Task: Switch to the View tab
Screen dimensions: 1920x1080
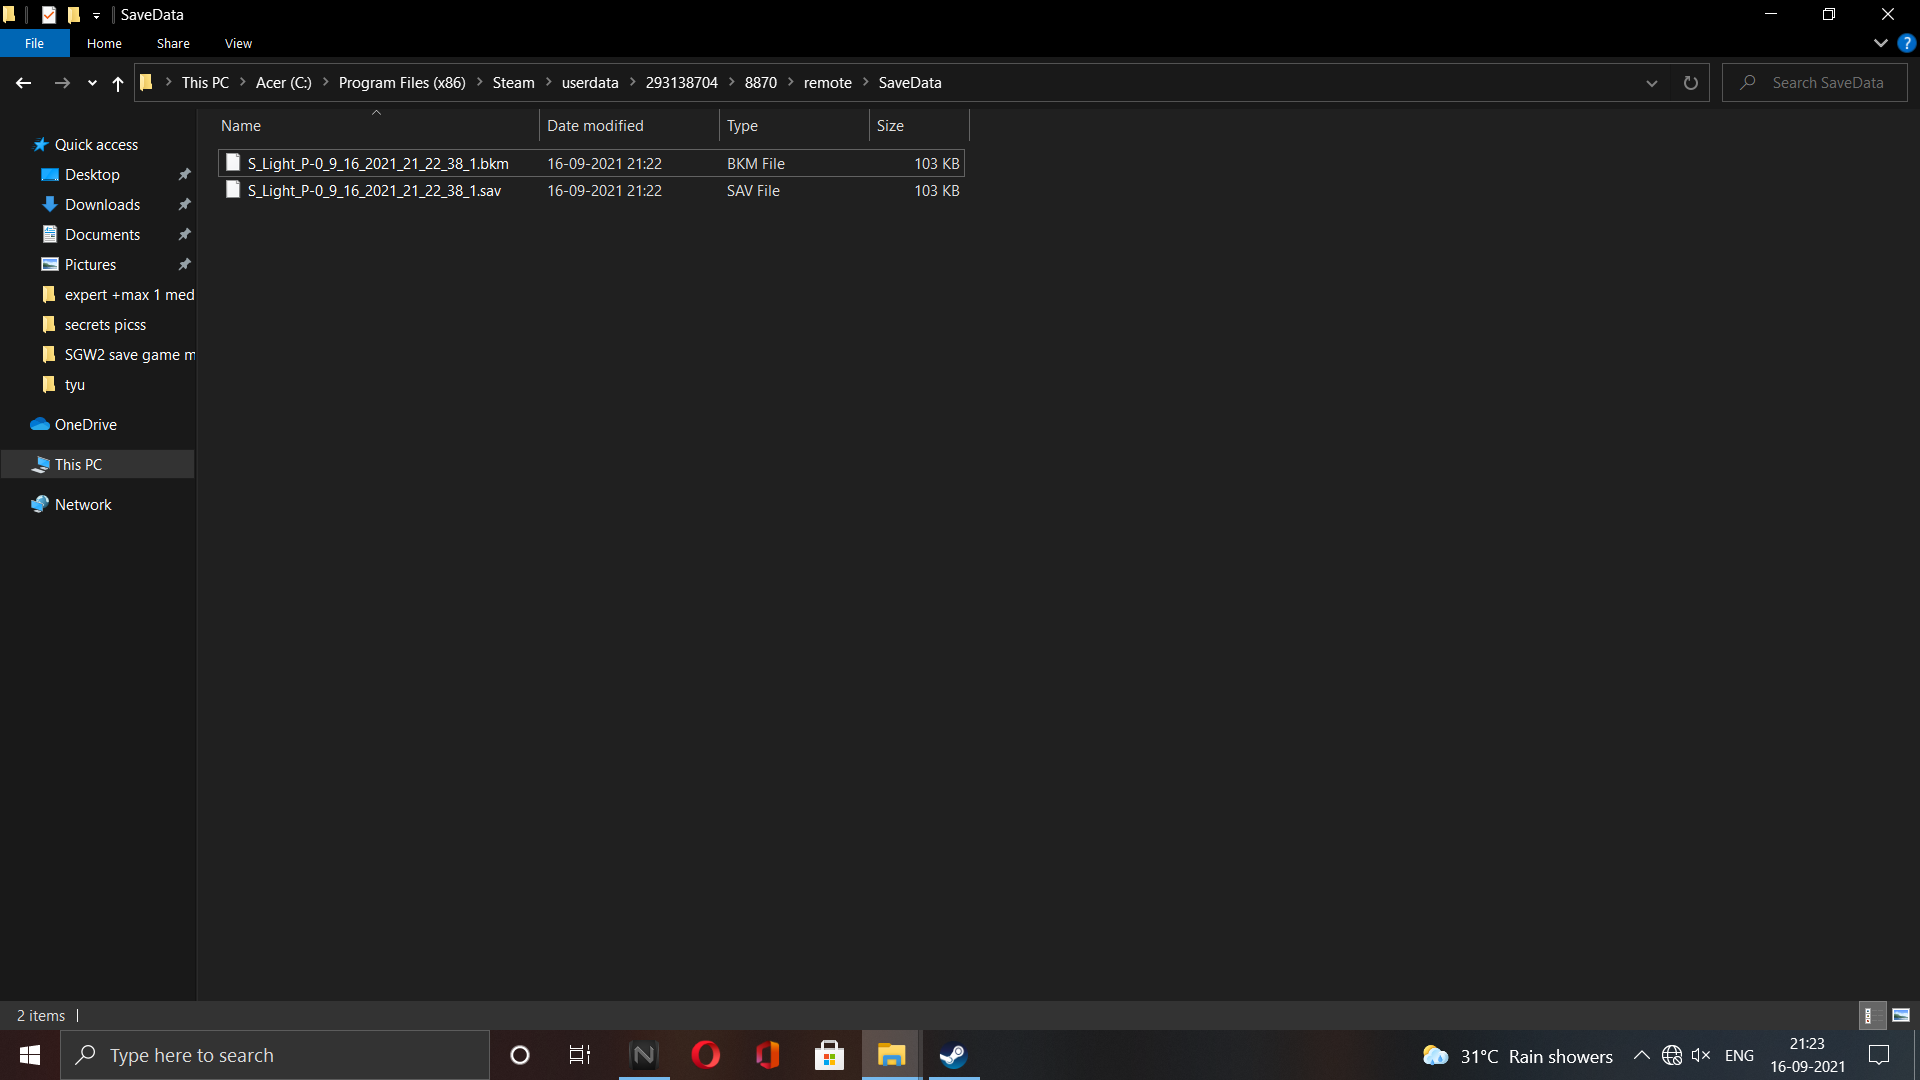Action: 237,43
